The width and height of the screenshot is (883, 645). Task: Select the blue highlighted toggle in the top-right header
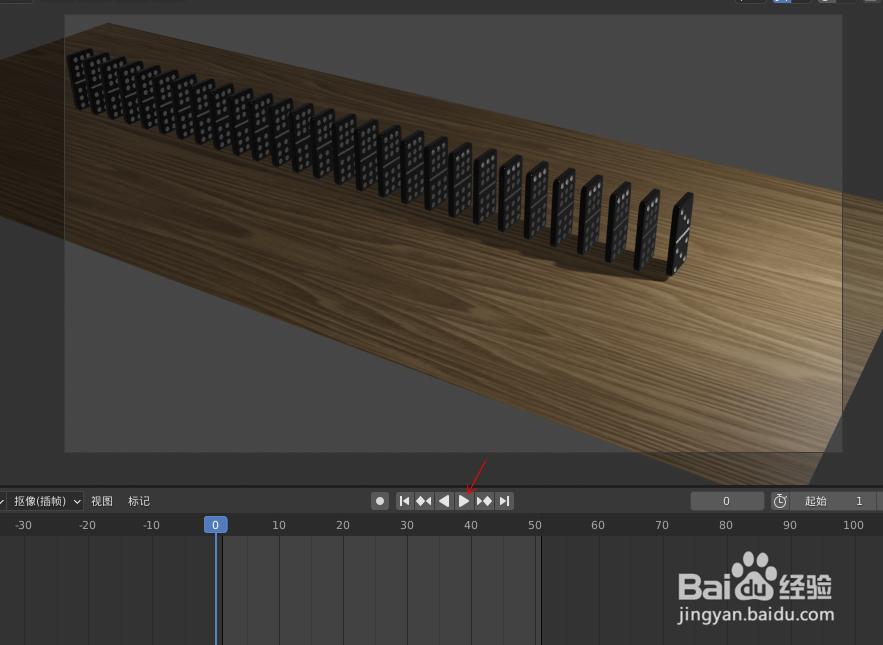click(x=783, y=3)
